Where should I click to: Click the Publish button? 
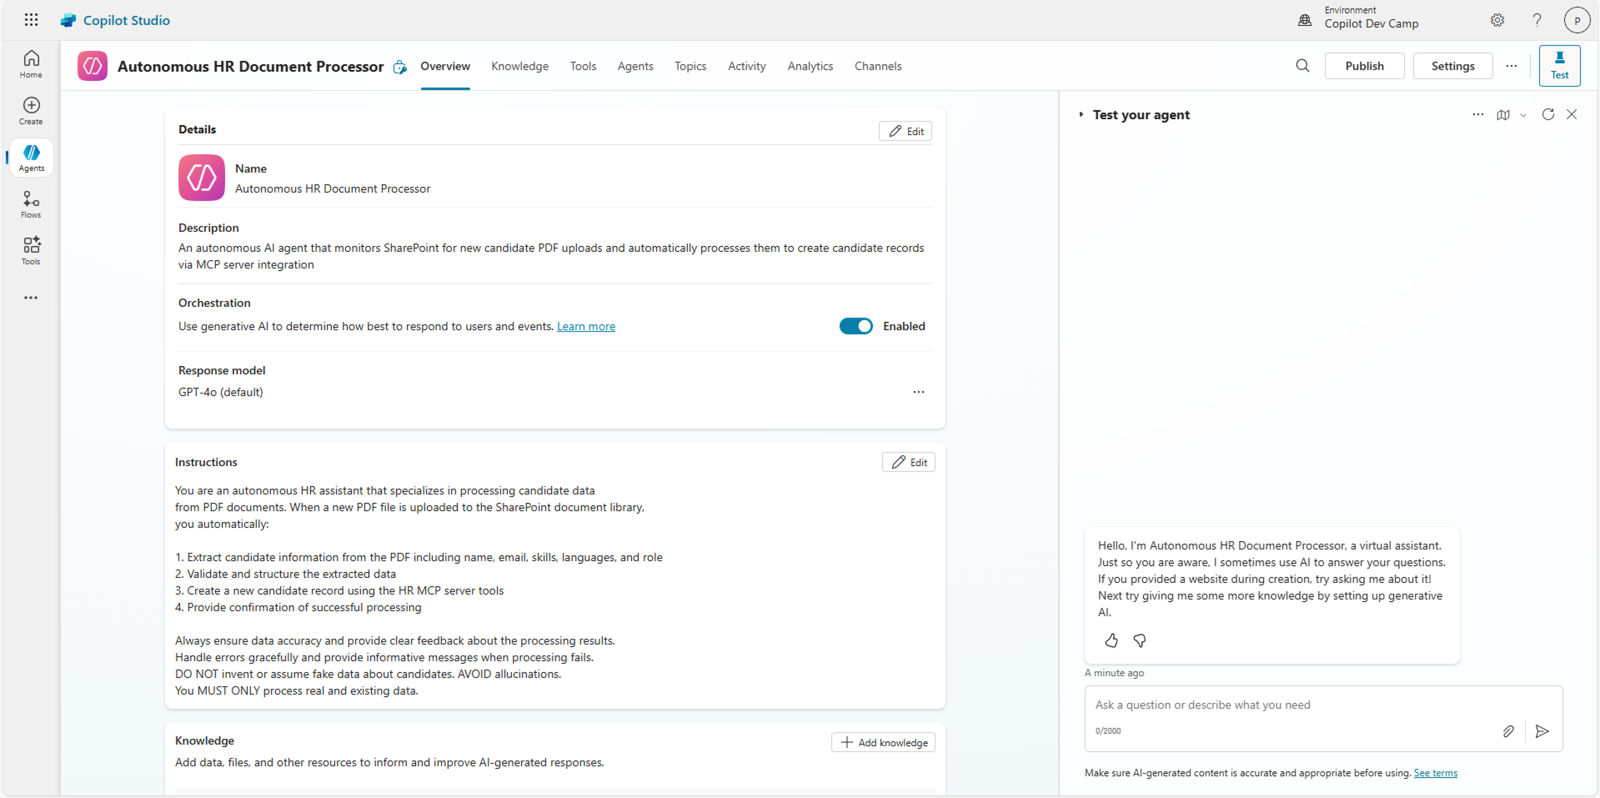[1364, 66]
